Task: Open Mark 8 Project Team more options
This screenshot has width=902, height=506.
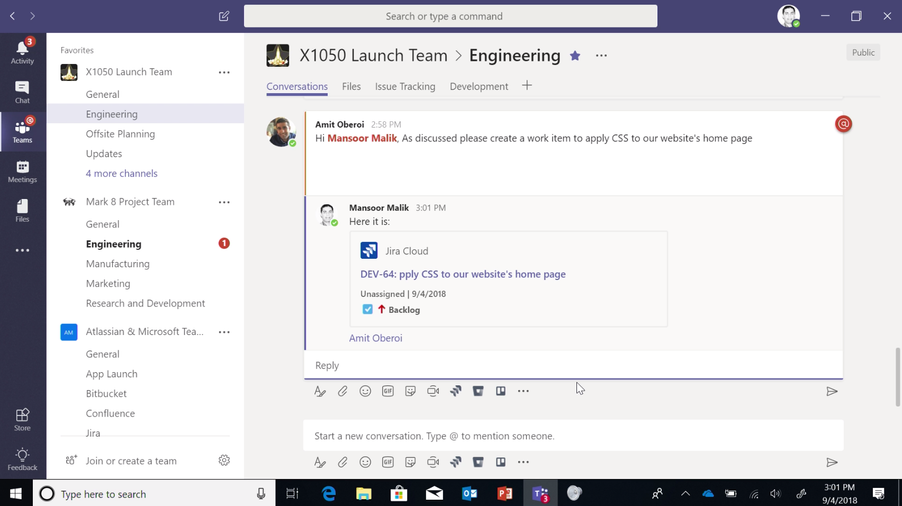Action: 224,202
